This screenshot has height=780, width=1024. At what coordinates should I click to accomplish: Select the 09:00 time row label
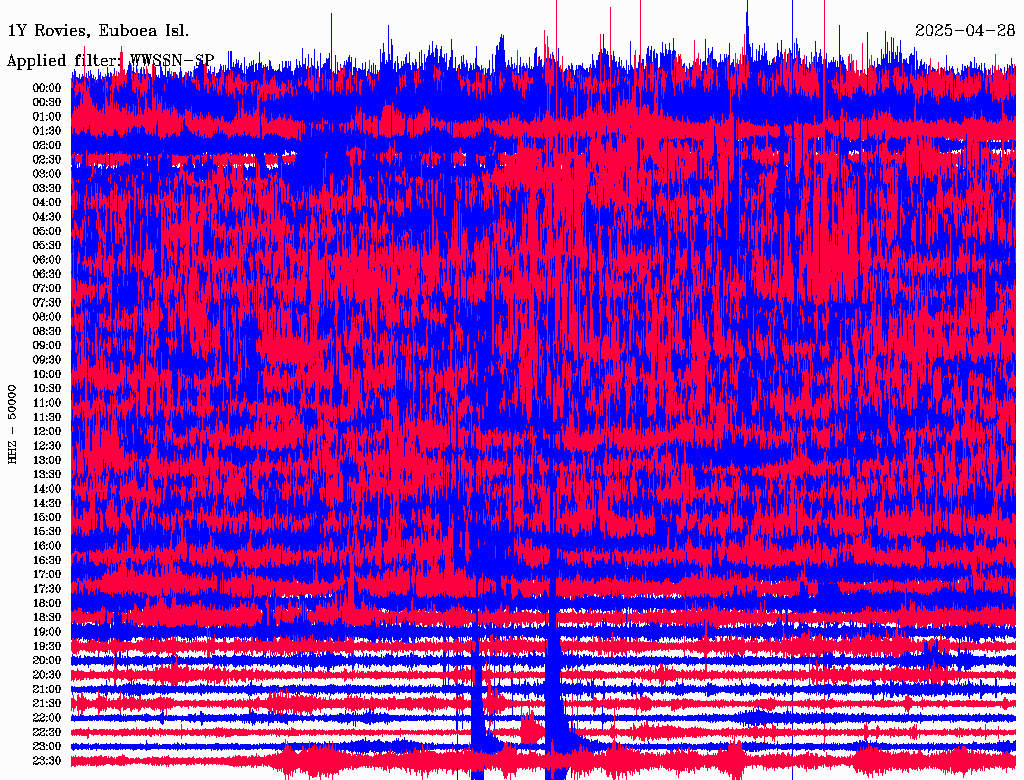click(47, 345)
